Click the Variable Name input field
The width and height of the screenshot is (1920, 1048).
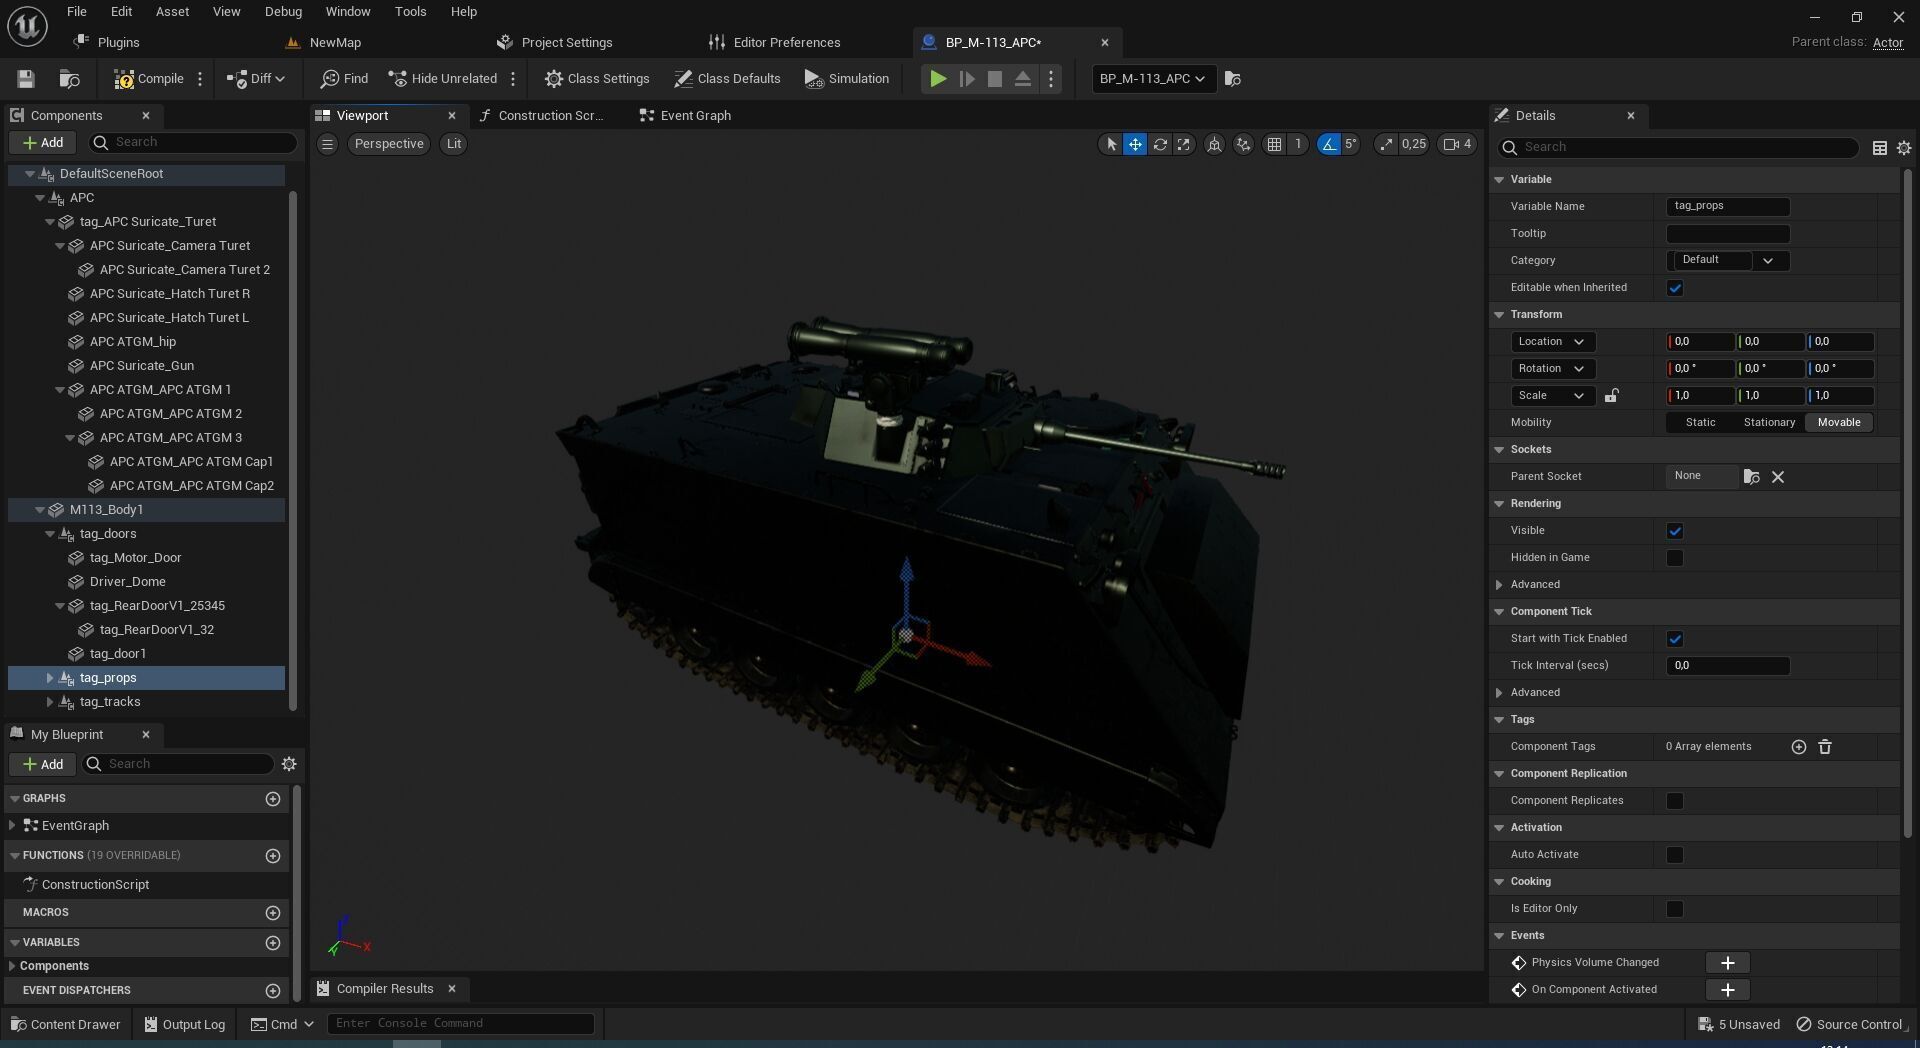1728,207
